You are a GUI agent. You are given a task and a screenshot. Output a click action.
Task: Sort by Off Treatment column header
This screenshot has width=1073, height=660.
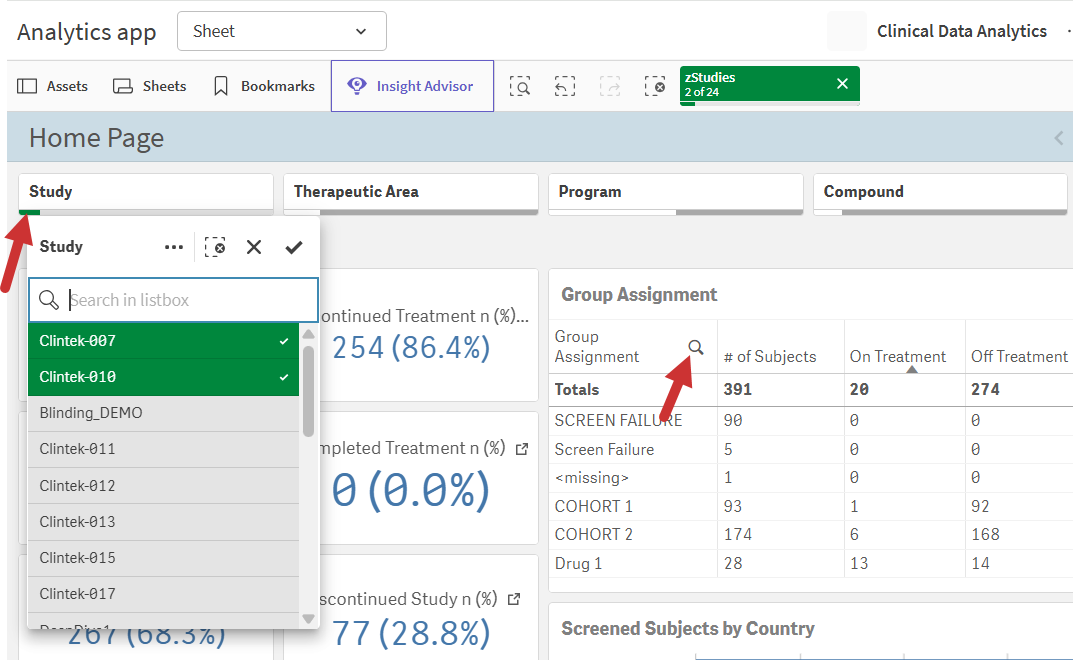pos(1019,357)
